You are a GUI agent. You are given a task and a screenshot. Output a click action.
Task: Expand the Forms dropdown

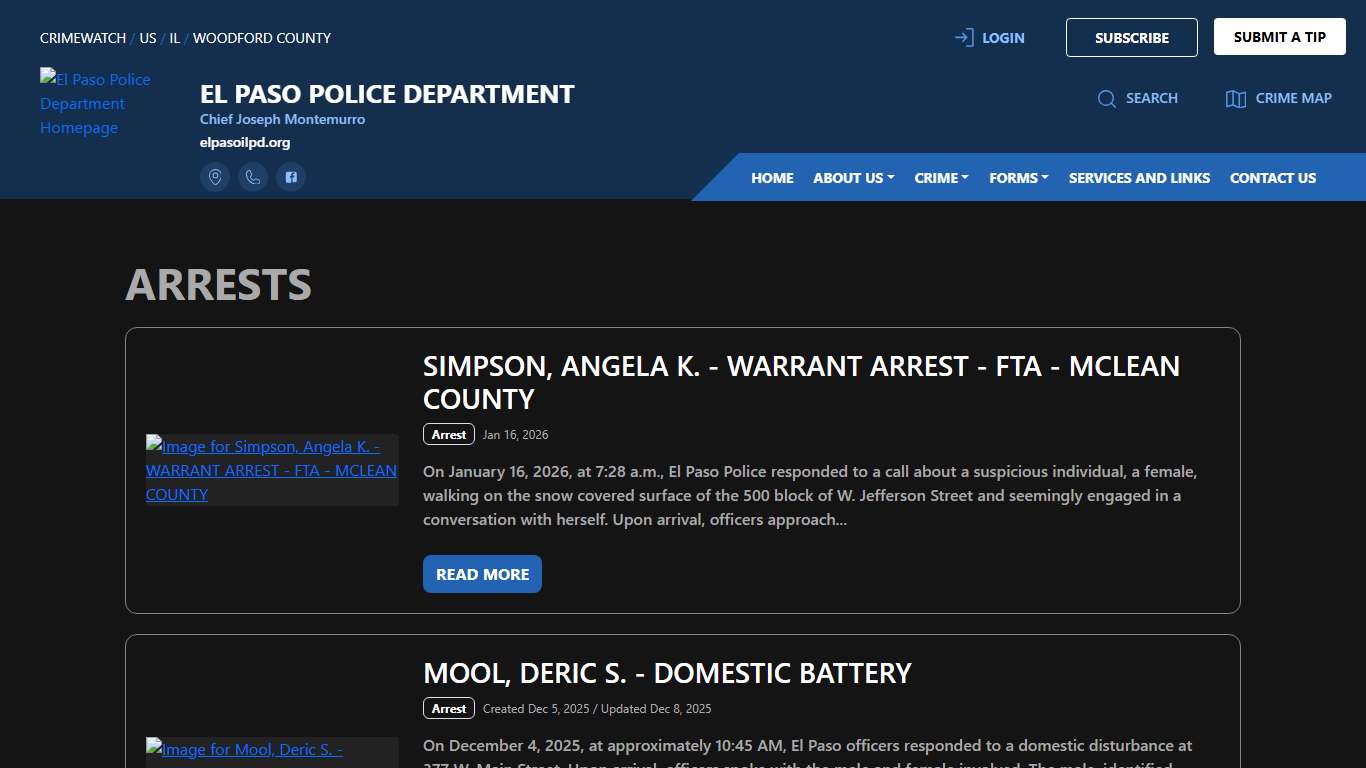pyautogui.click(x=1018, y=177)
